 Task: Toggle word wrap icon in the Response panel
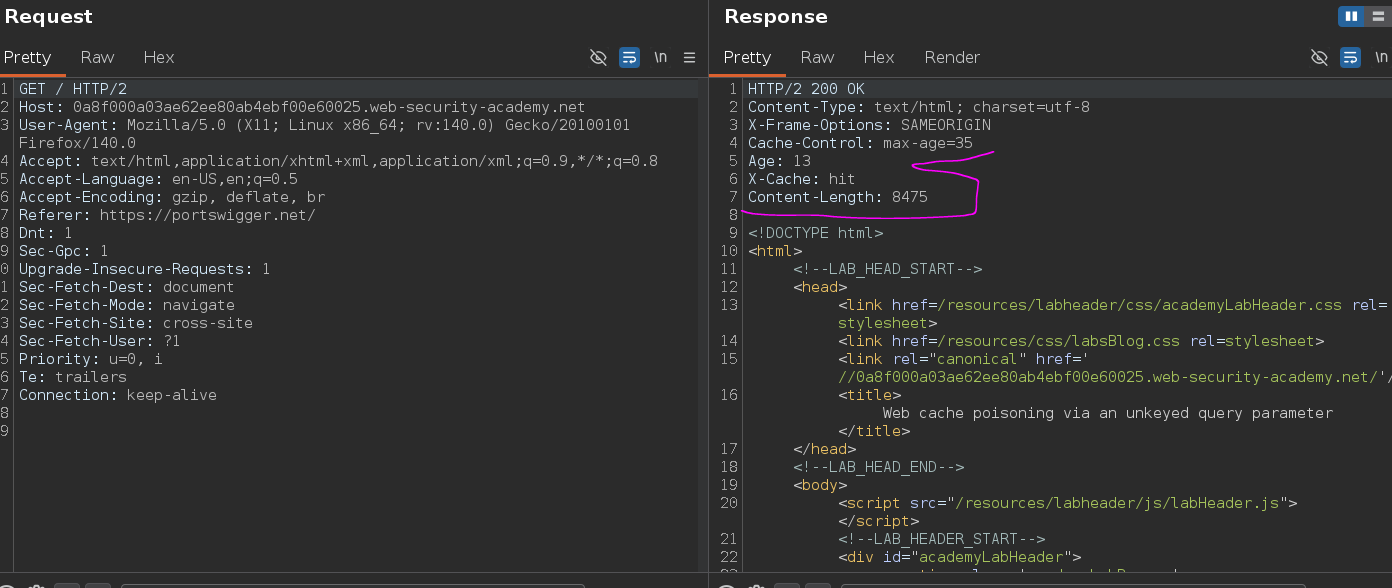(1350, 58)
